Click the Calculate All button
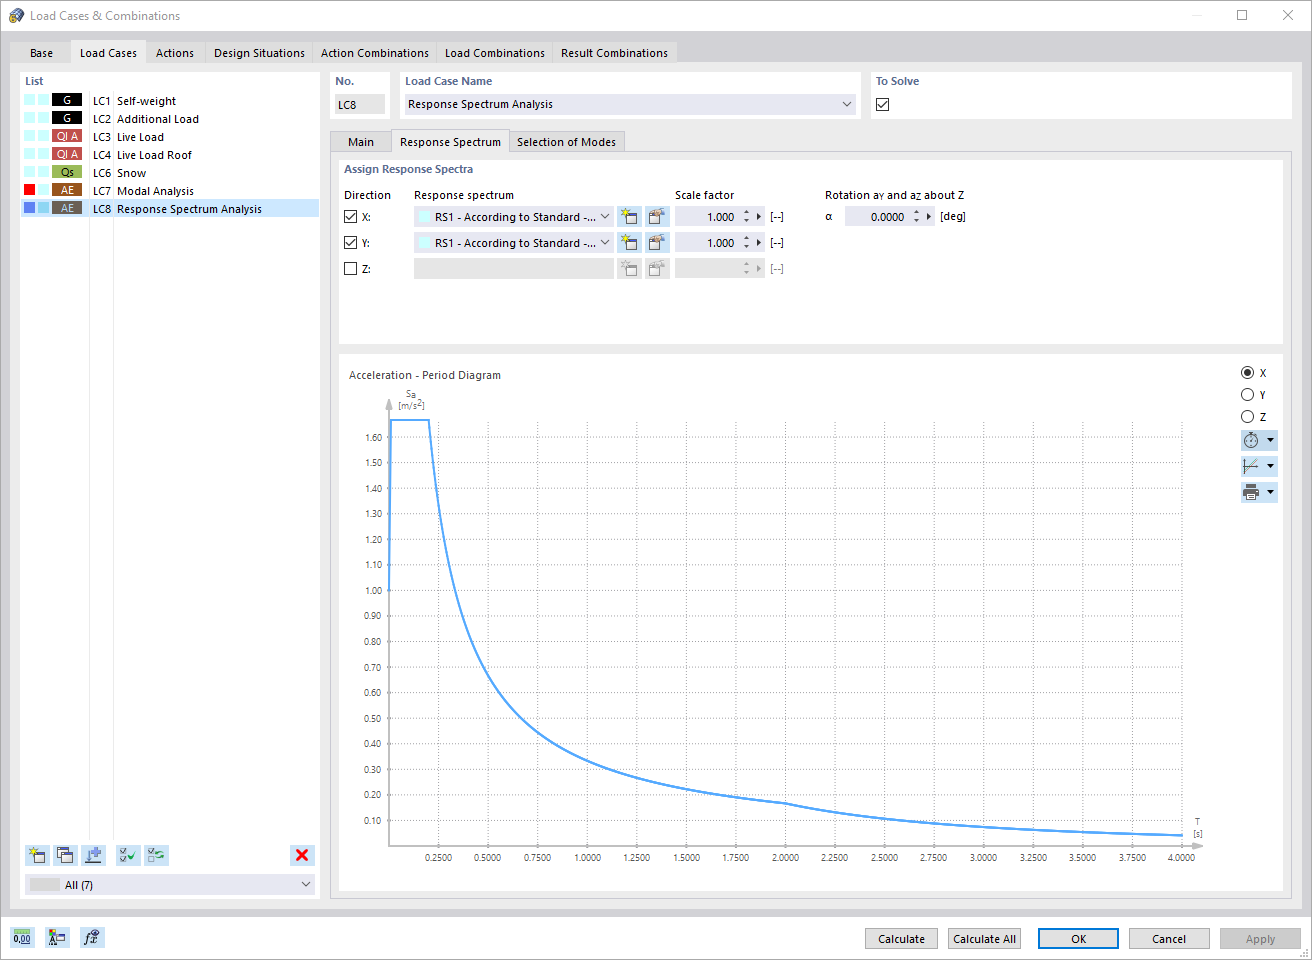 (x=984, y=938)
